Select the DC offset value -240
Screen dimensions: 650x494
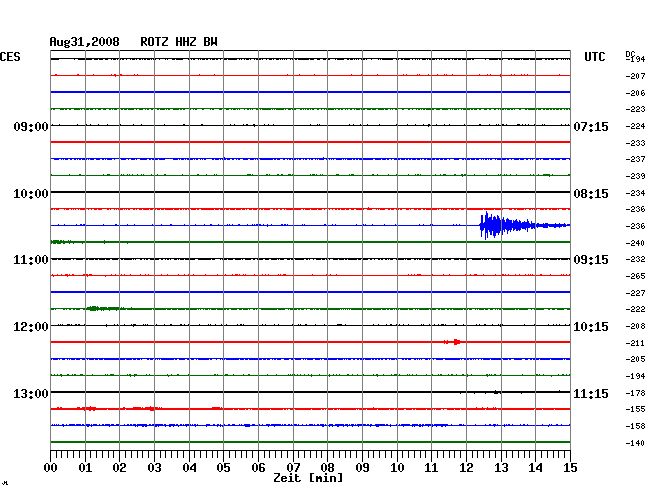[x=635, y=243]
